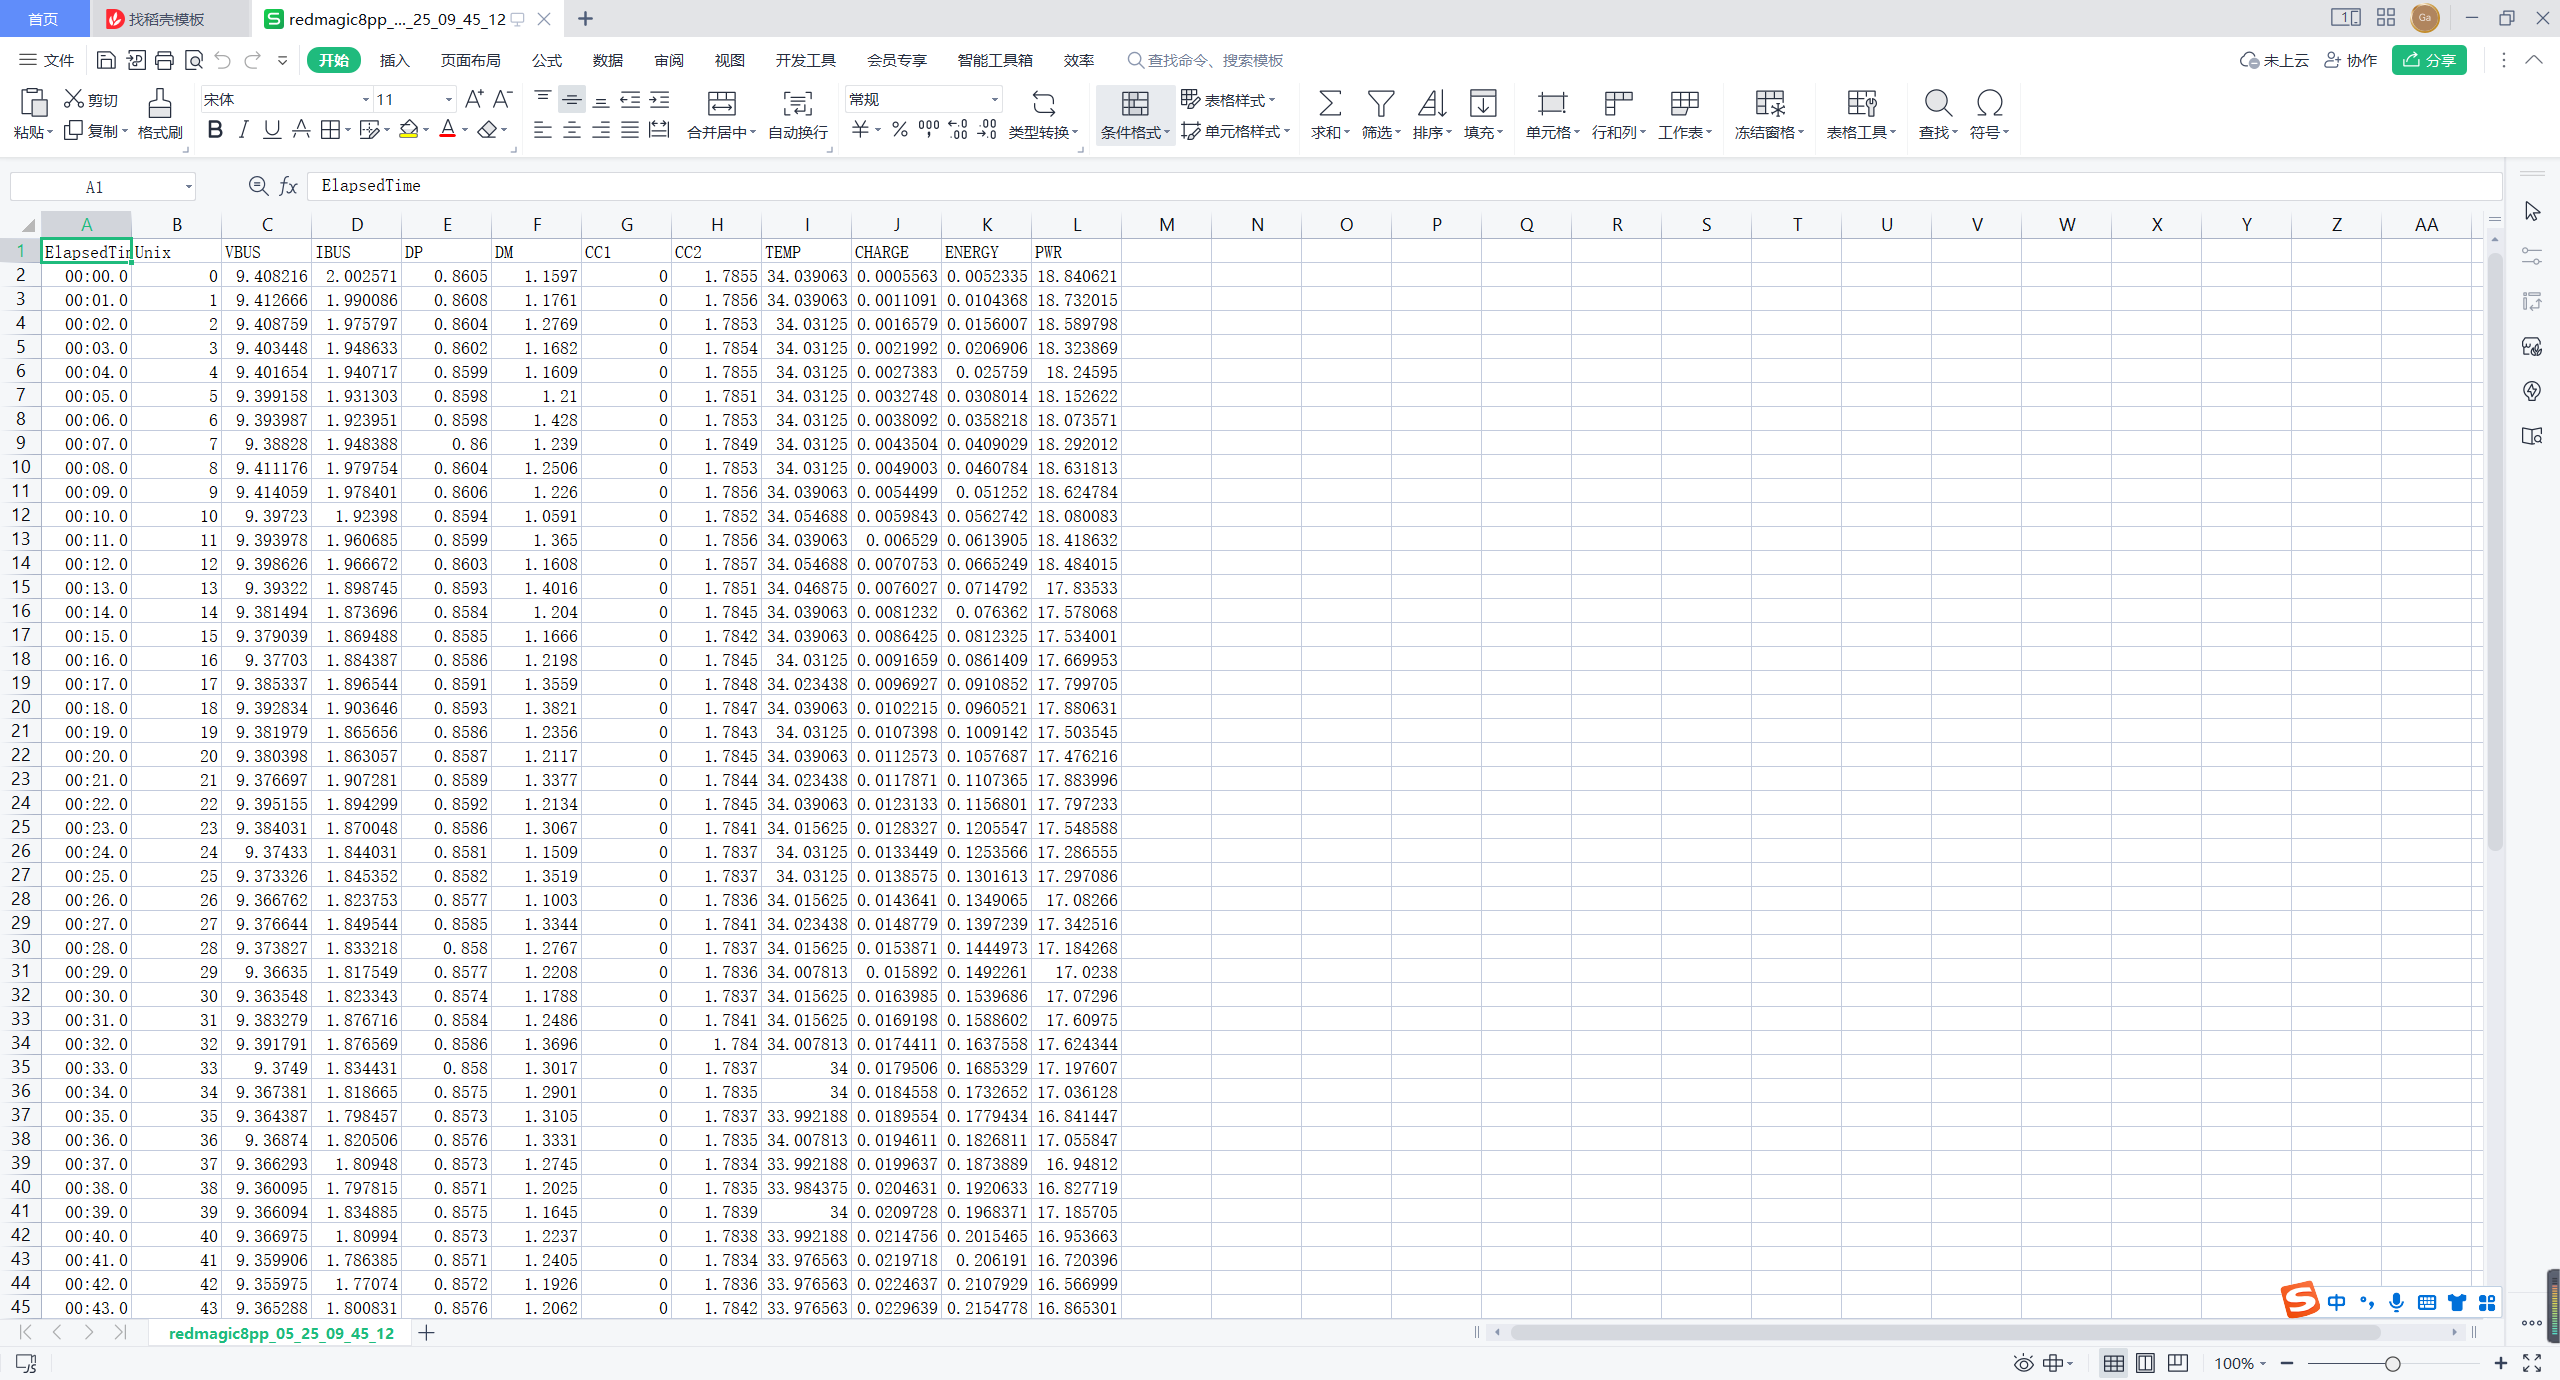Expand the font name dropdown
The height and width of the screenshot is (1380, 2560).
coord(365,100)
